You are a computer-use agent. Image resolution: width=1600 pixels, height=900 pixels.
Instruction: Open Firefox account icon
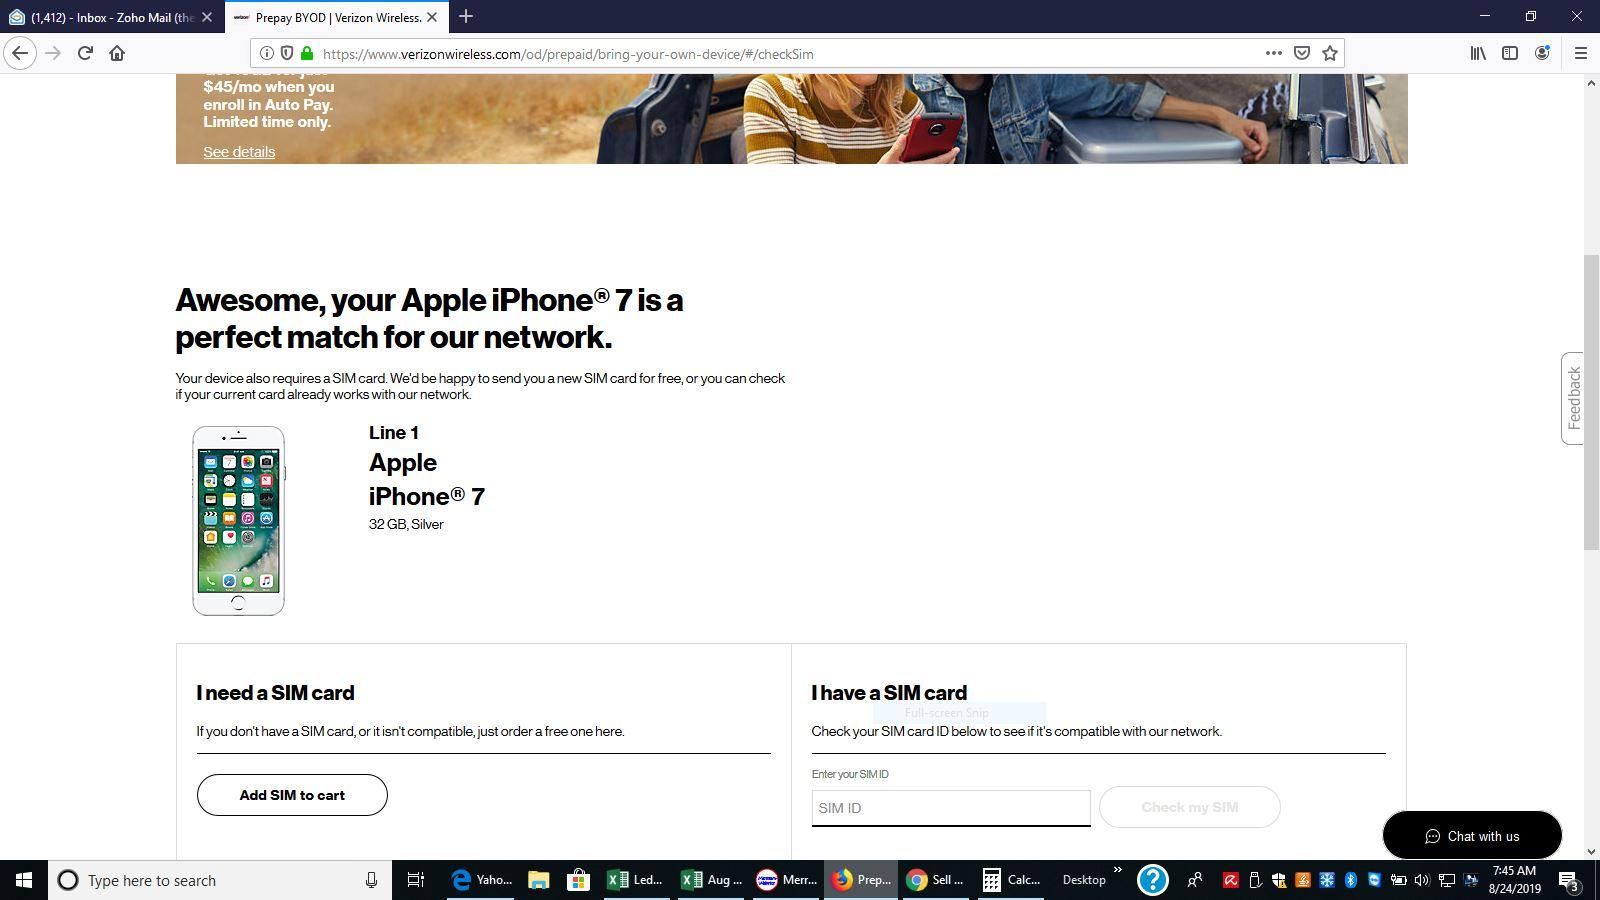[x=1542, y=53]
